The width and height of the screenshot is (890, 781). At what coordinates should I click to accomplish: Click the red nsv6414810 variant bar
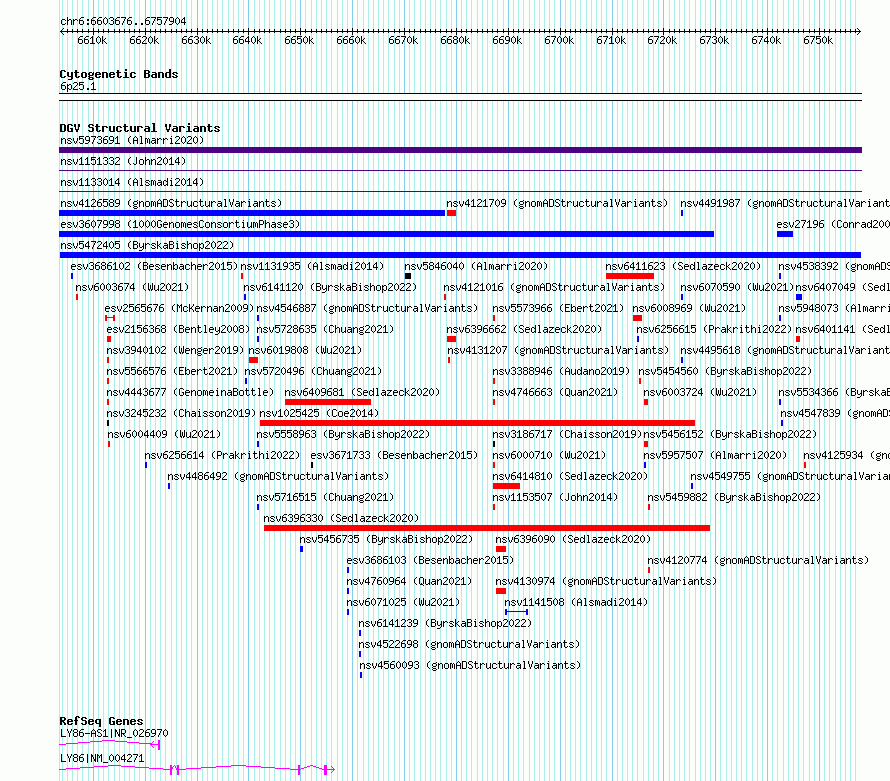(x=506, y=486)
